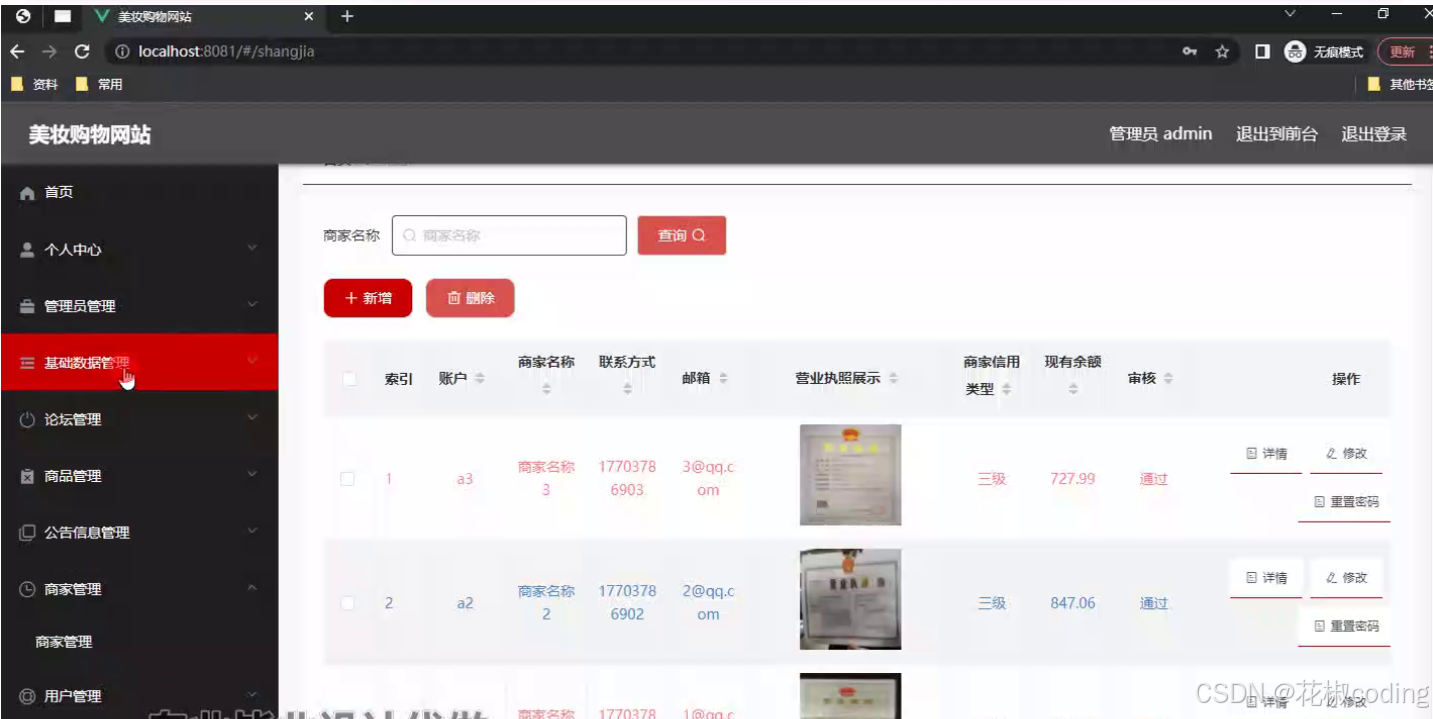The width and height of the screenshot is (1433, 719).
Task: Select the 商家管理 submenu item
Action: 139,642
